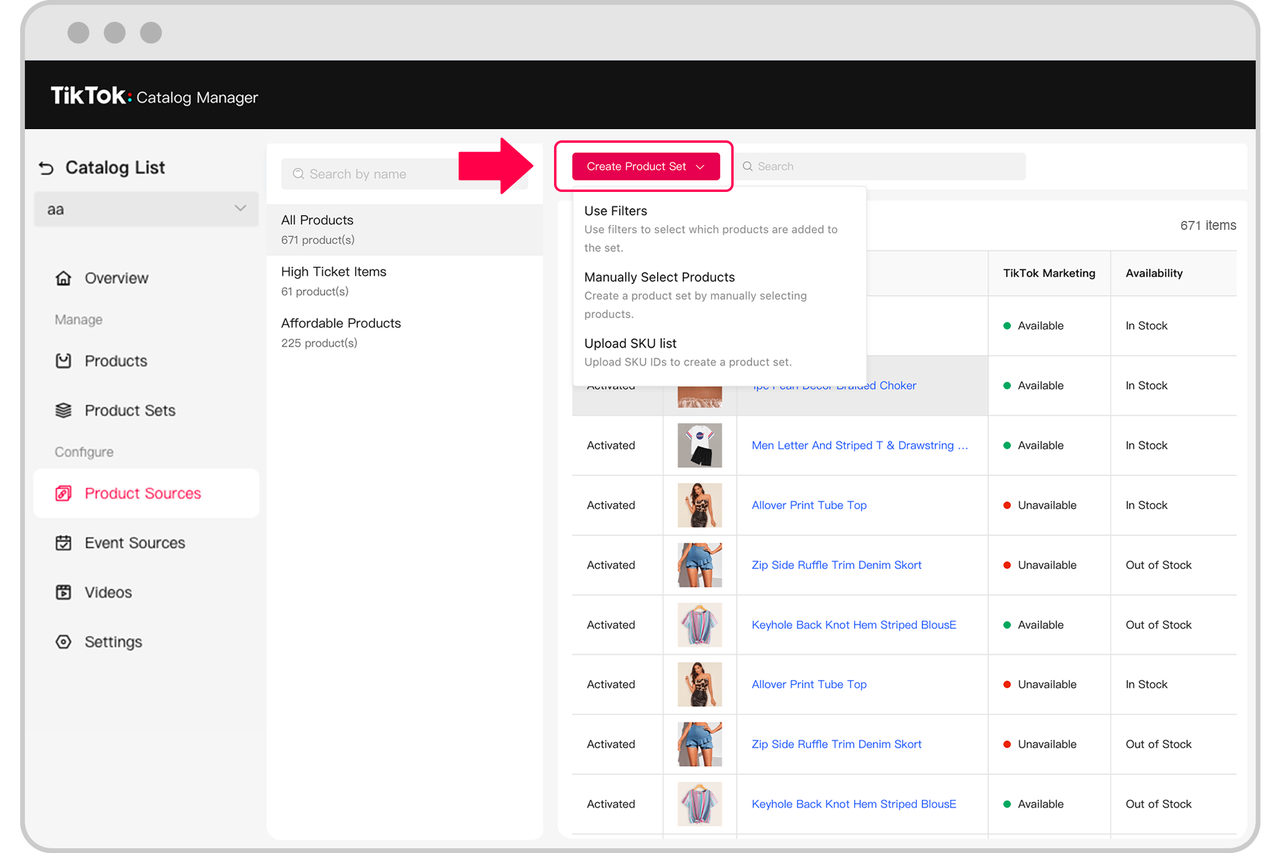1280x853 pixels.
Task: Open Men Letter And Striped T product link
Action: [x=859, y=445]
